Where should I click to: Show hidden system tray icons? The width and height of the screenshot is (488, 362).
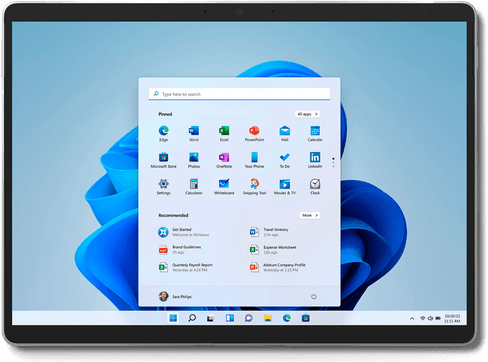coord(412,318)
